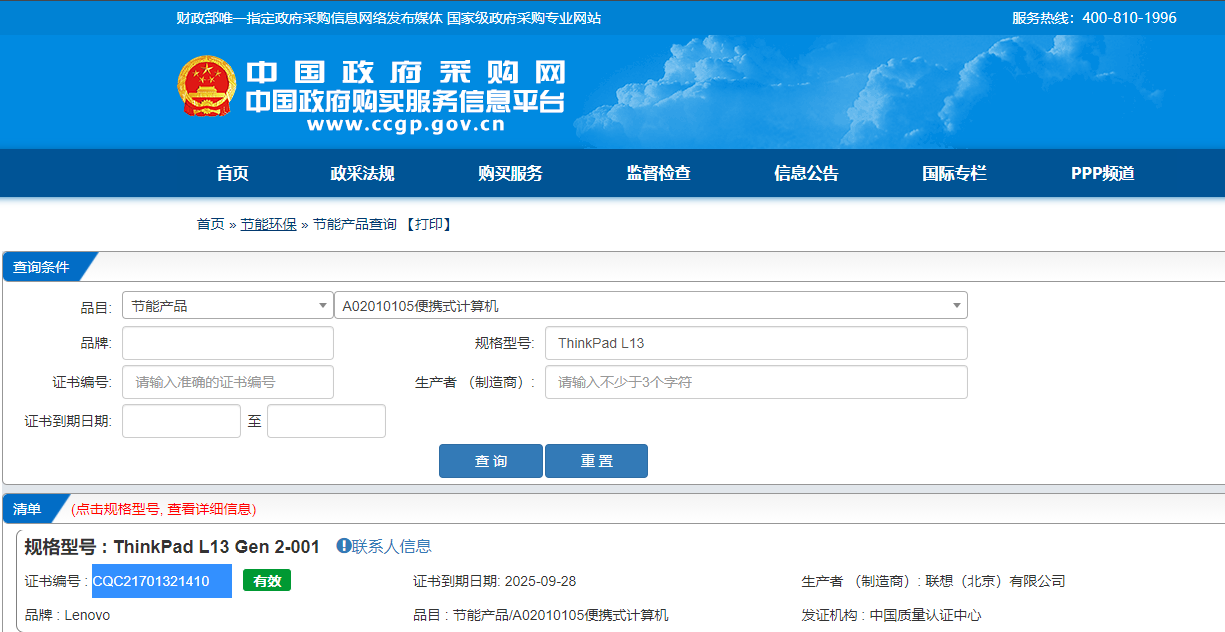Click the 品目 : 节能产品/A02010105 result text
The image size is (1225, 632).
(x=541, y=615)
